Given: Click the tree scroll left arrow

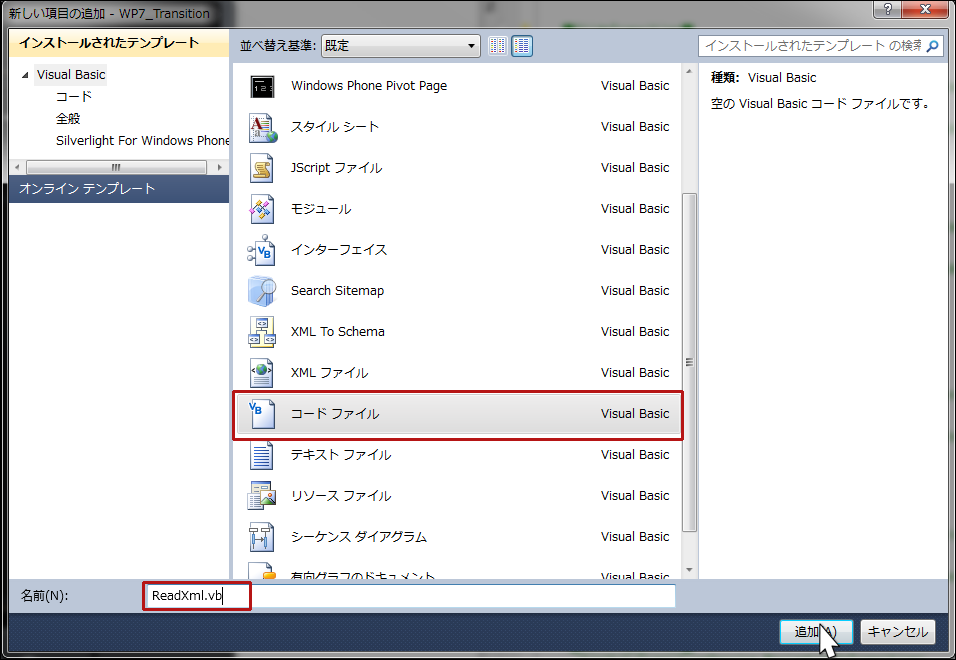Looking at the screenshot, I should tap(16, 167).
